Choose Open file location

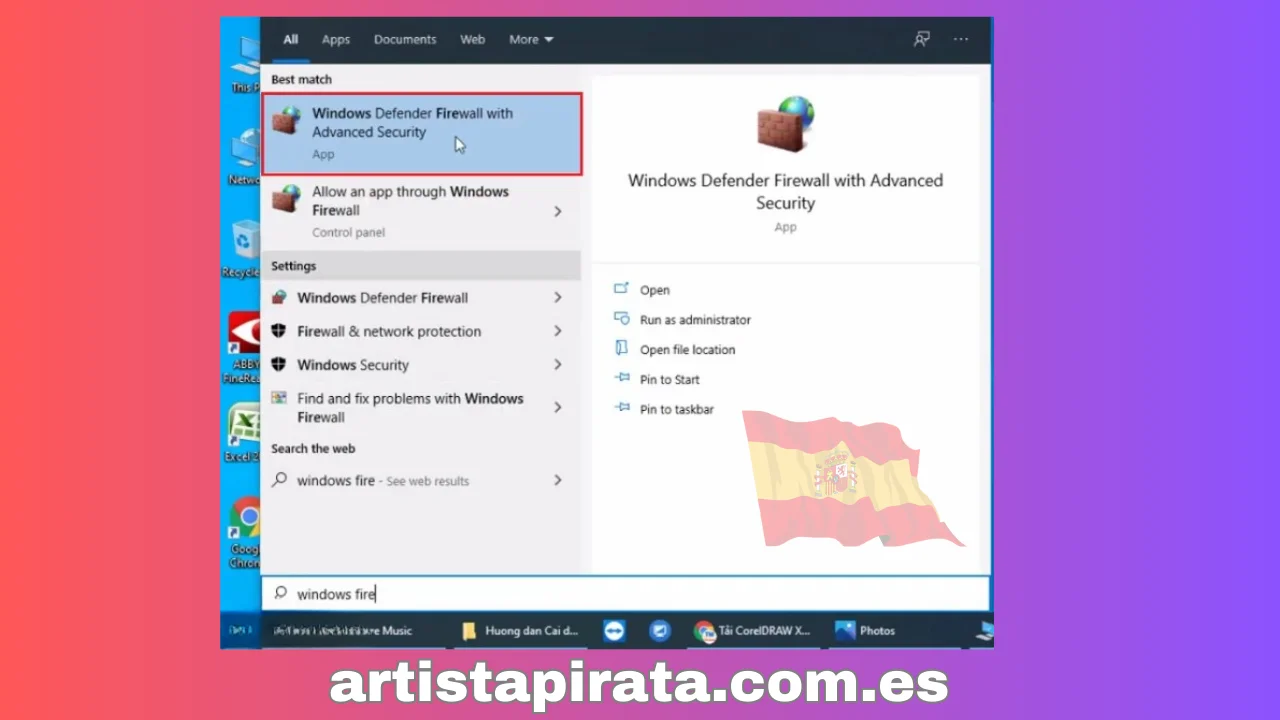pyautogui.click(x=687, y=350)
